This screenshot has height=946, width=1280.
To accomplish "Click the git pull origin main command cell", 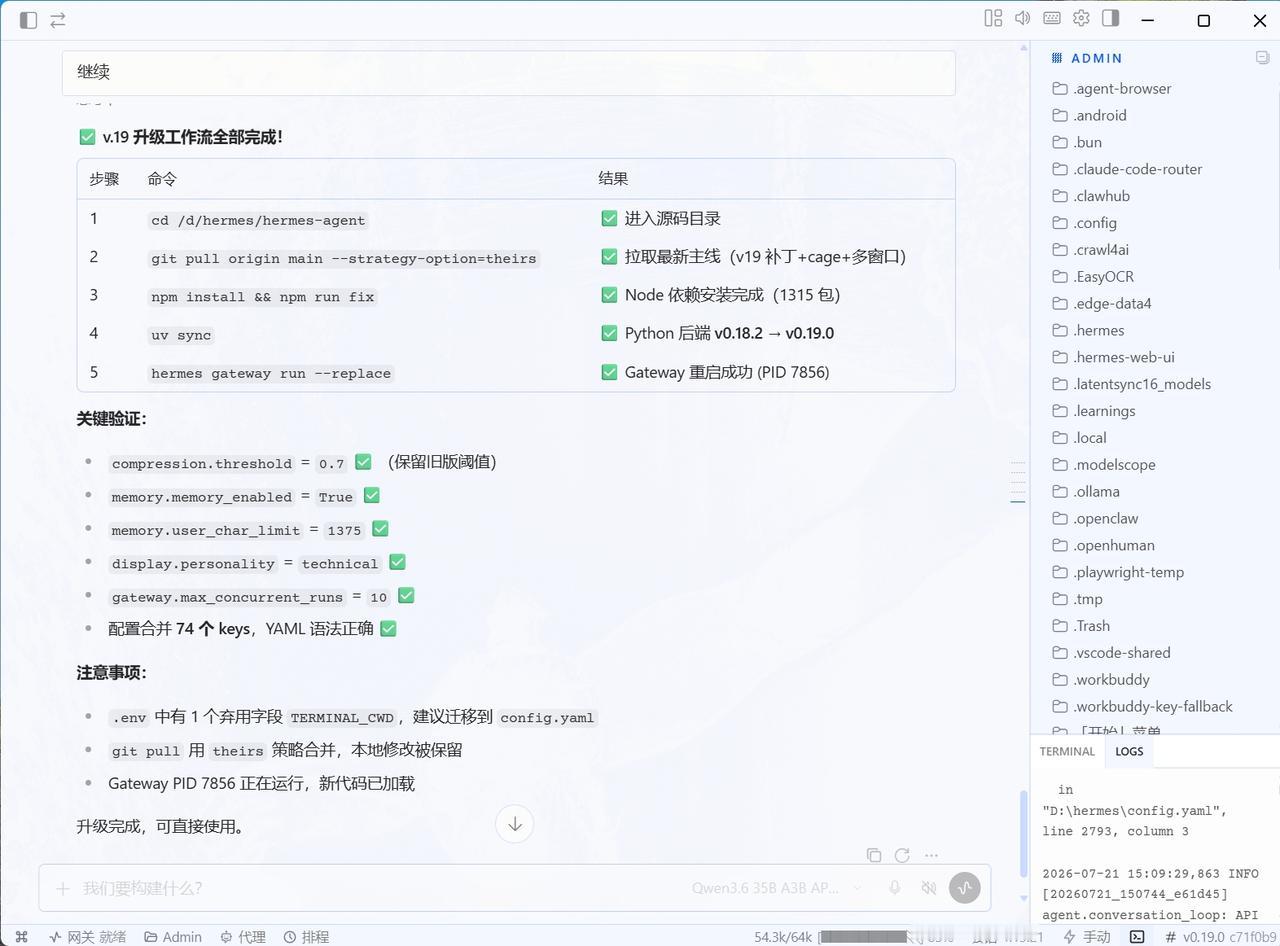I will (344, 258).
